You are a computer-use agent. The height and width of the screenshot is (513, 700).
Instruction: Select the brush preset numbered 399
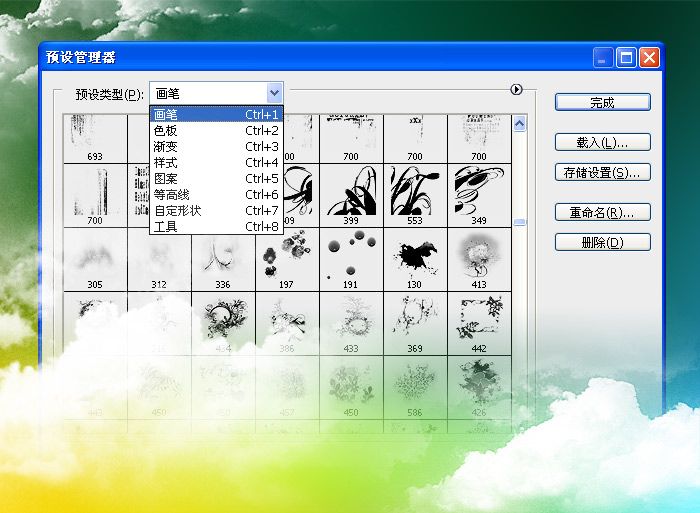351,190
